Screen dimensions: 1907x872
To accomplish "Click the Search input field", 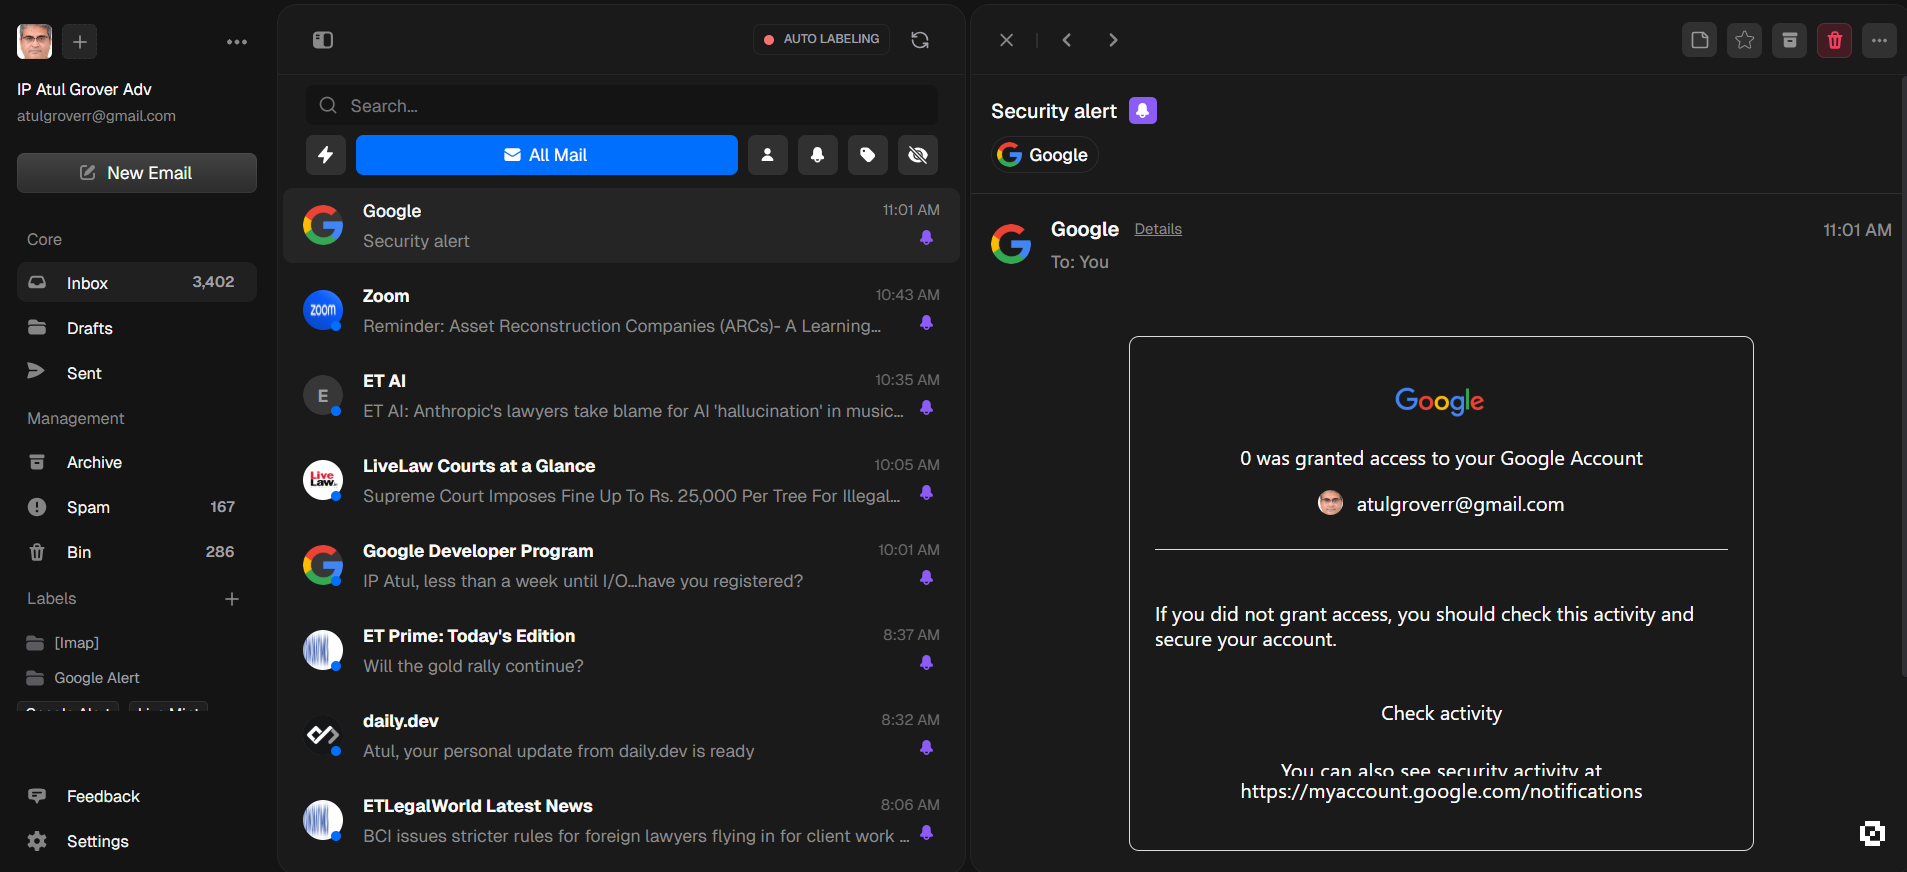I will pyautogui.click(x=622, y=105).
